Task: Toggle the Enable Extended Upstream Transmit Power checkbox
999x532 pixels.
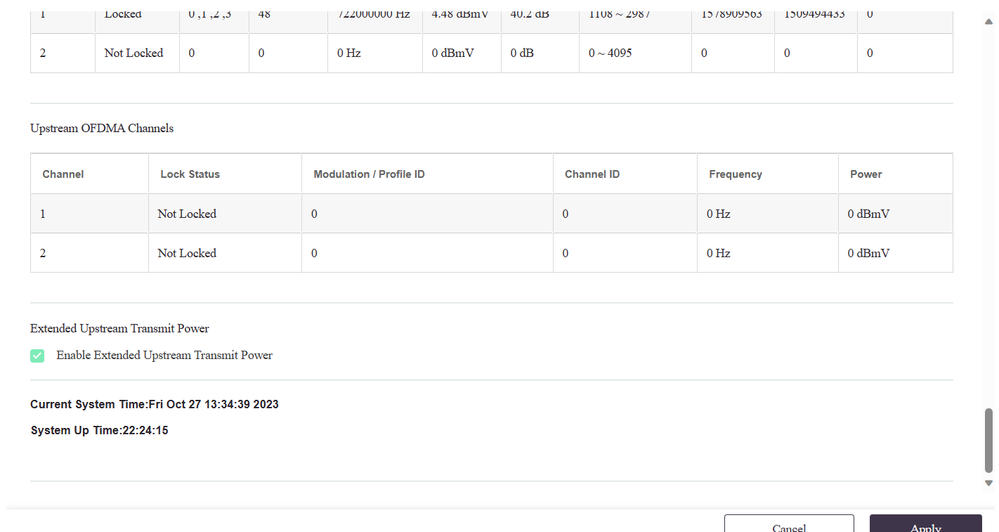Action: pos(37,355)
